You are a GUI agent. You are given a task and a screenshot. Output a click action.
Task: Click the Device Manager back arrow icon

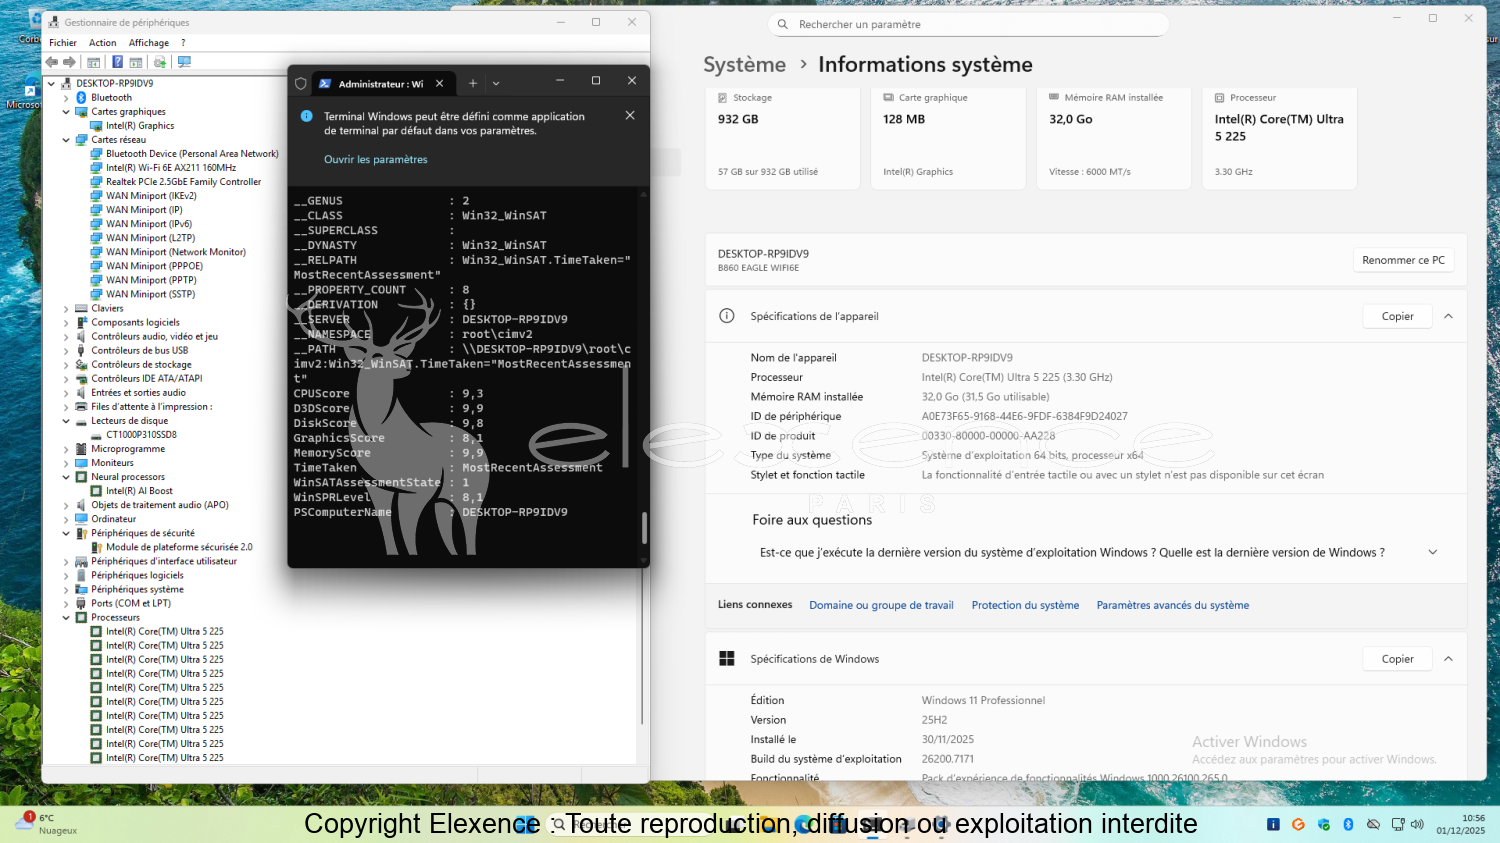click(x=51, y=62)
